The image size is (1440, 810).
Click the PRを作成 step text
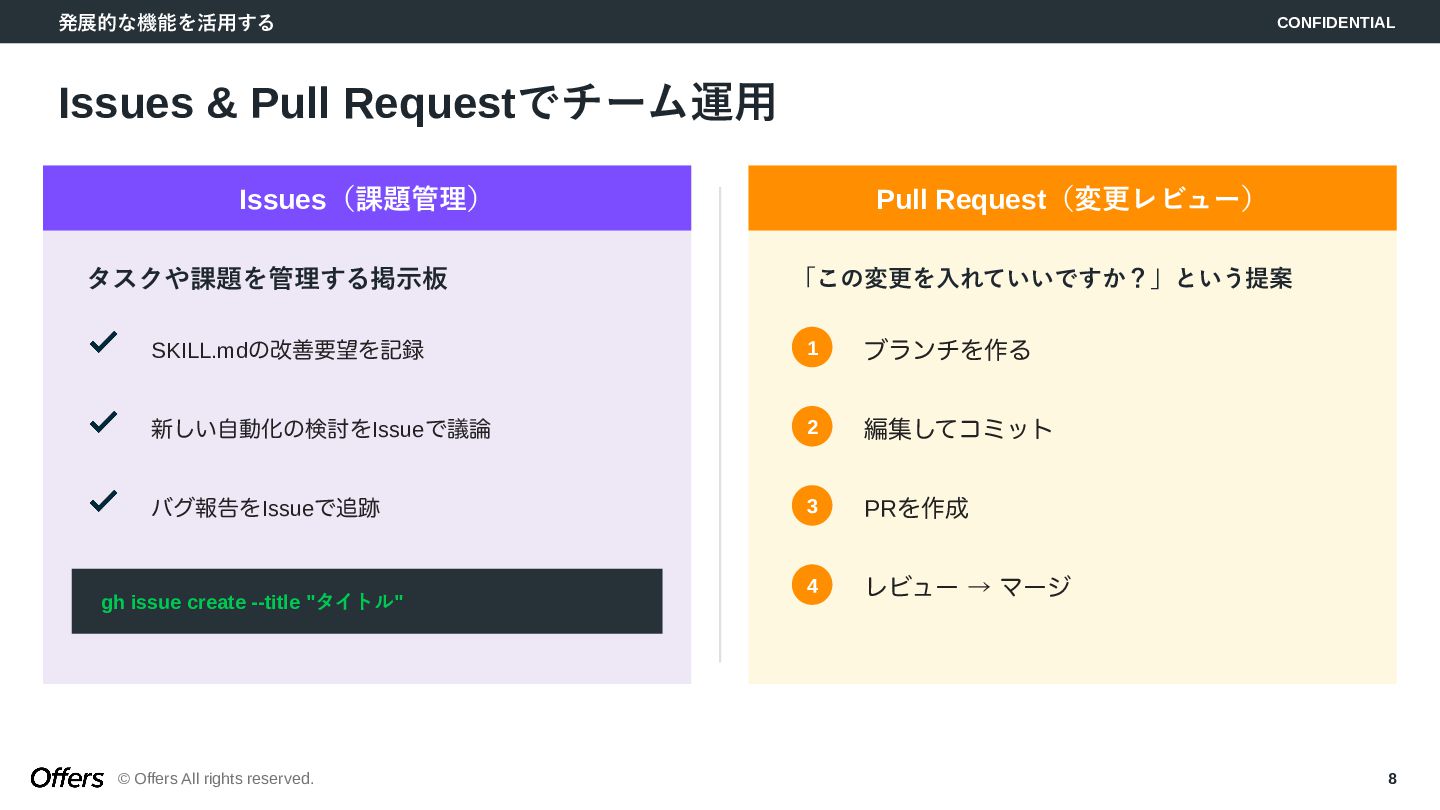coord(916,508)
